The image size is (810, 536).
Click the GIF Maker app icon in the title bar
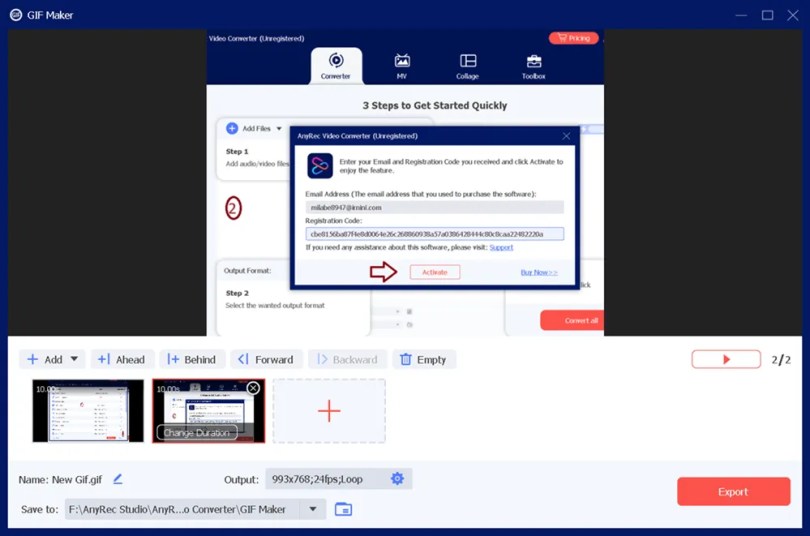(16, 15)
